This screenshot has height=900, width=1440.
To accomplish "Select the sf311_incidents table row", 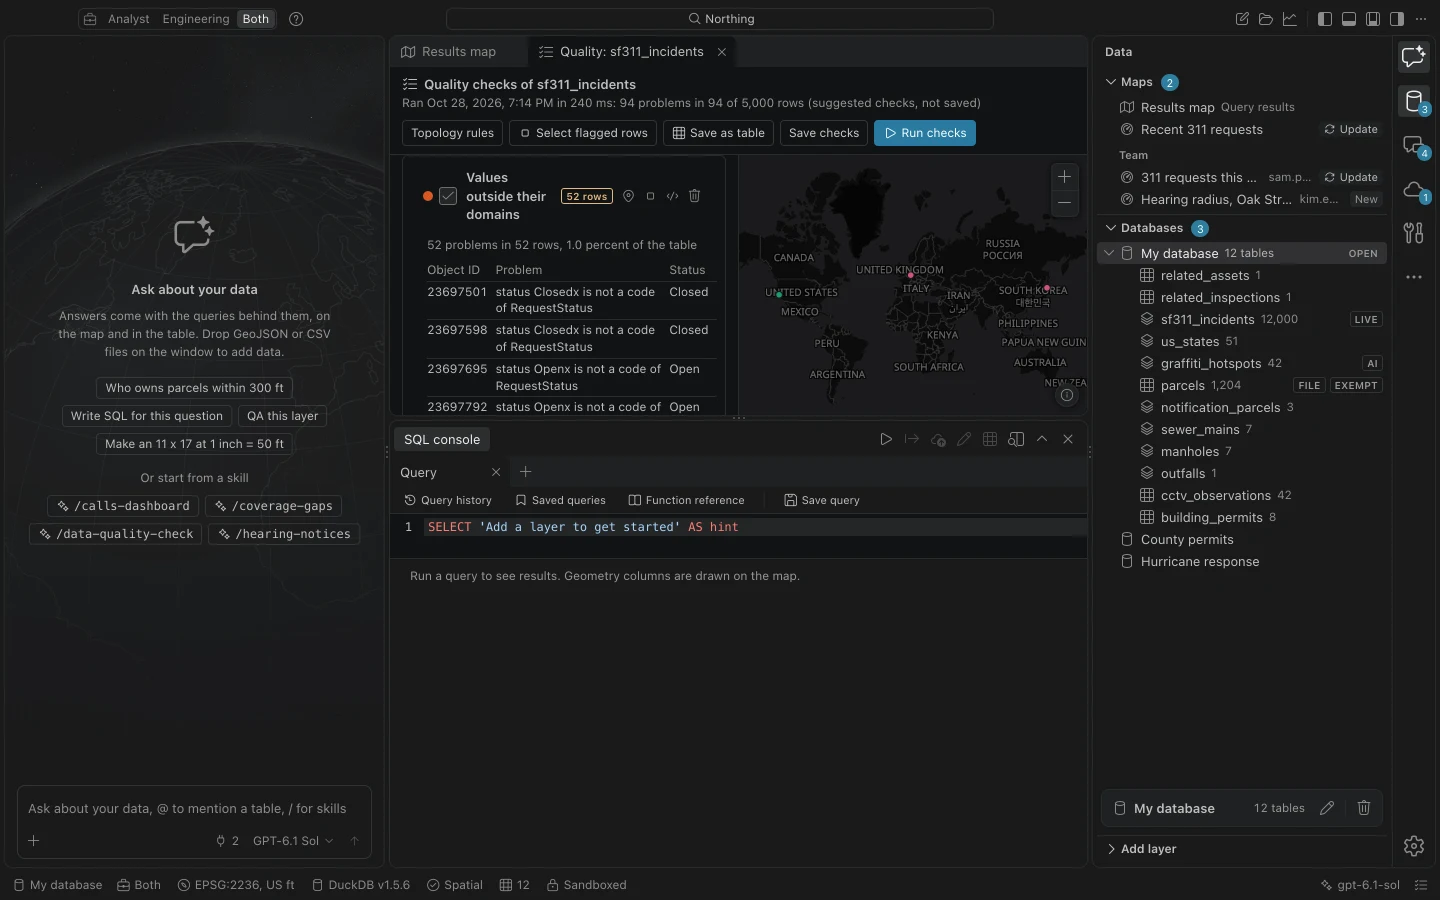I will [1242, 320].
